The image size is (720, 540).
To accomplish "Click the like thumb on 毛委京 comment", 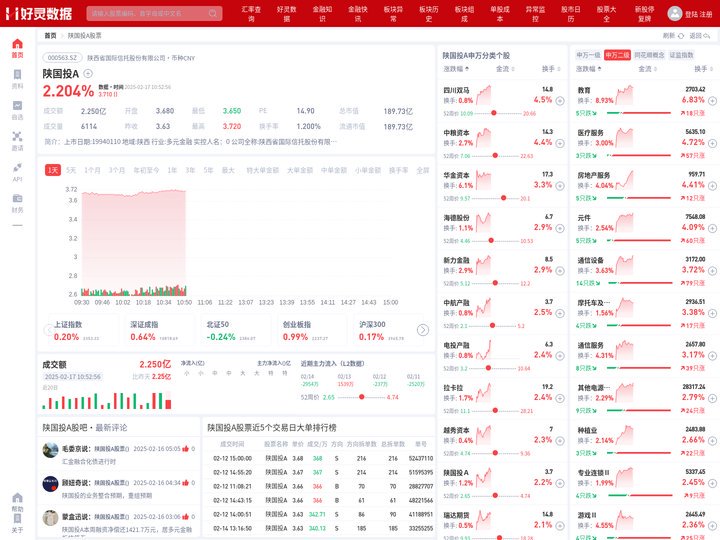I will (x=186, y=449).
